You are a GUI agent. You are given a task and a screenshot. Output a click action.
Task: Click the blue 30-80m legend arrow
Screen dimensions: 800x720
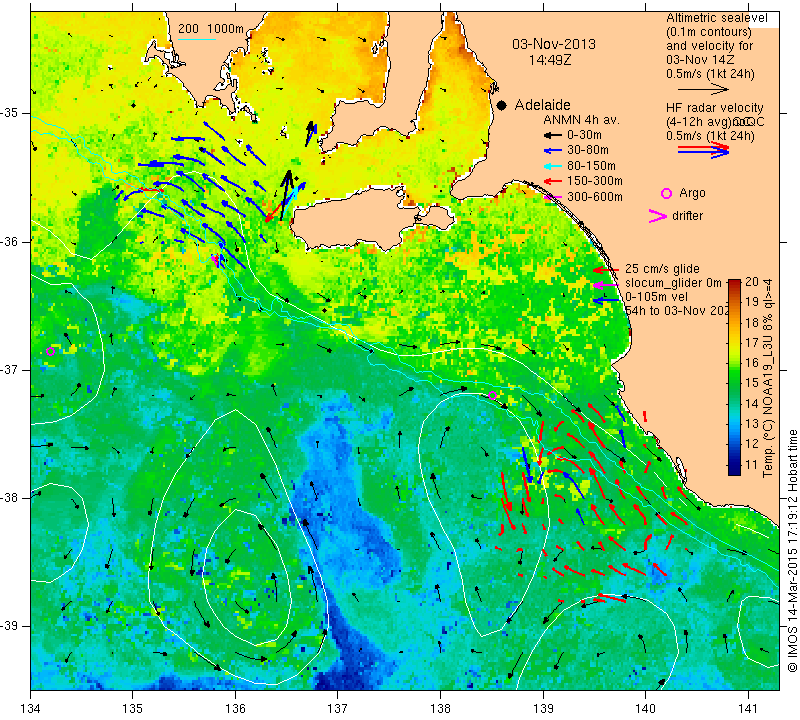click(x=552, y=151)
